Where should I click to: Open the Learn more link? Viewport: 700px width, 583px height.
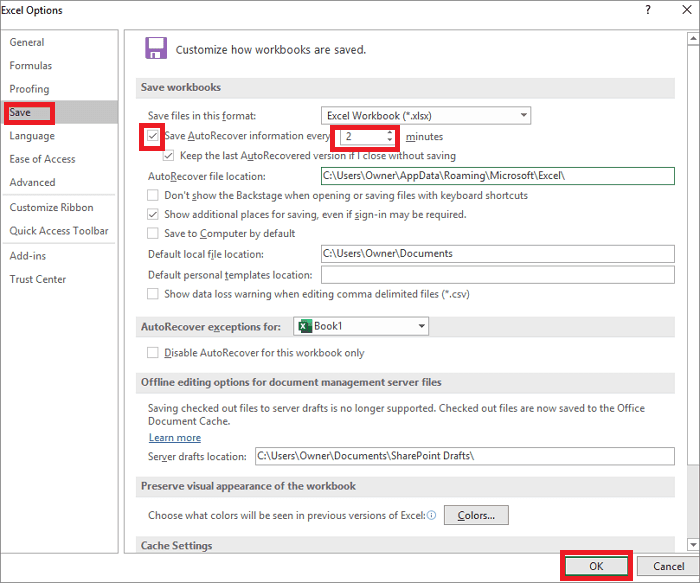[x=175, y=437]
